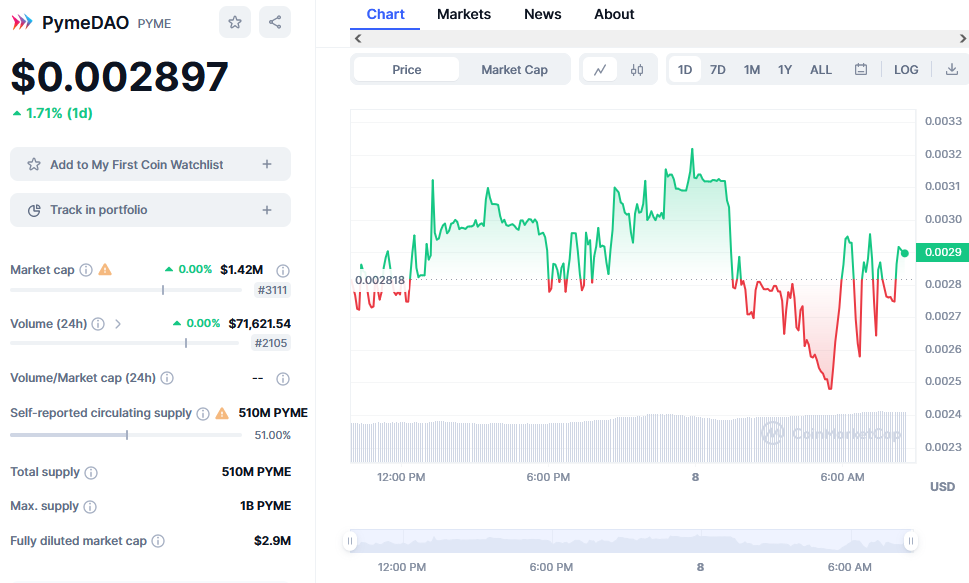Image resolution: width=969 pixels, height=583 pixels.
Task: Select 1D time range
Action: [x=685, y=70]
